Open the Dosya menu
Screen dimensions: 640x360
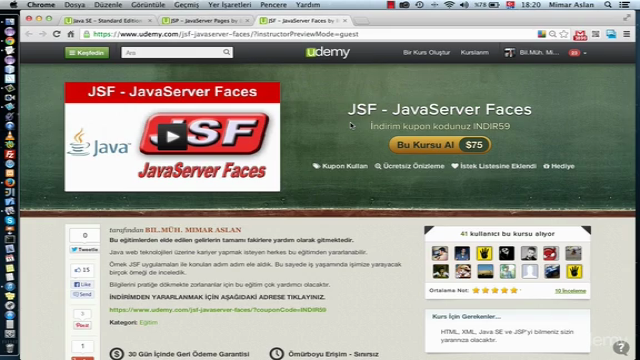[x=75, y=5]
